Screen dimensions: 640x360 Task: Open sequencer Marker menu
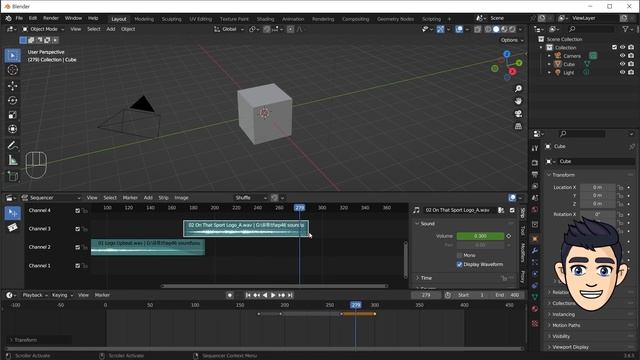point(130,198)
